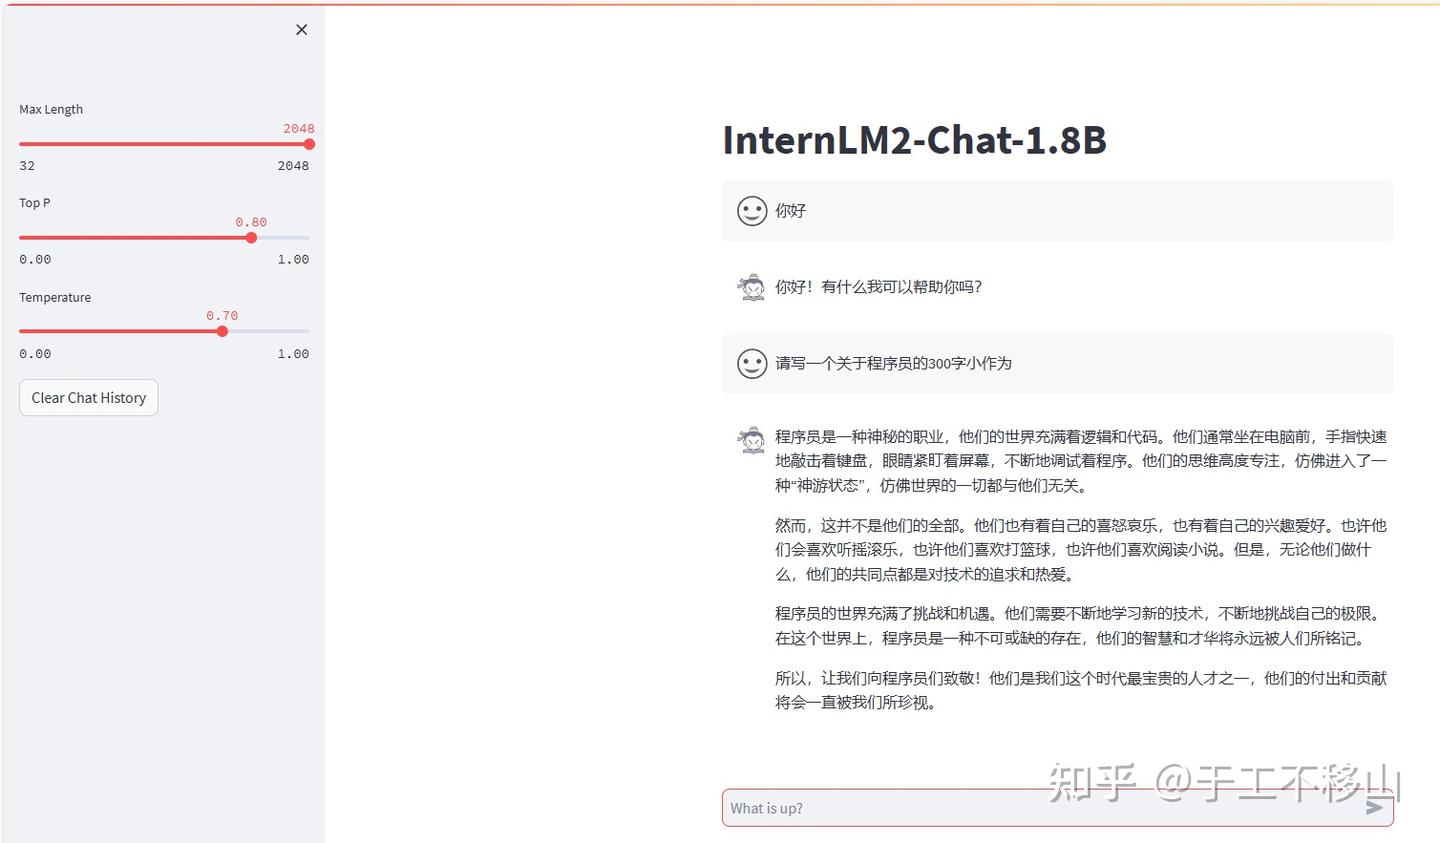The height and width of the screenshot is (843, 1440).
Task: Click the robot avatar next to the long essay reply
Action: pos(751,439)
